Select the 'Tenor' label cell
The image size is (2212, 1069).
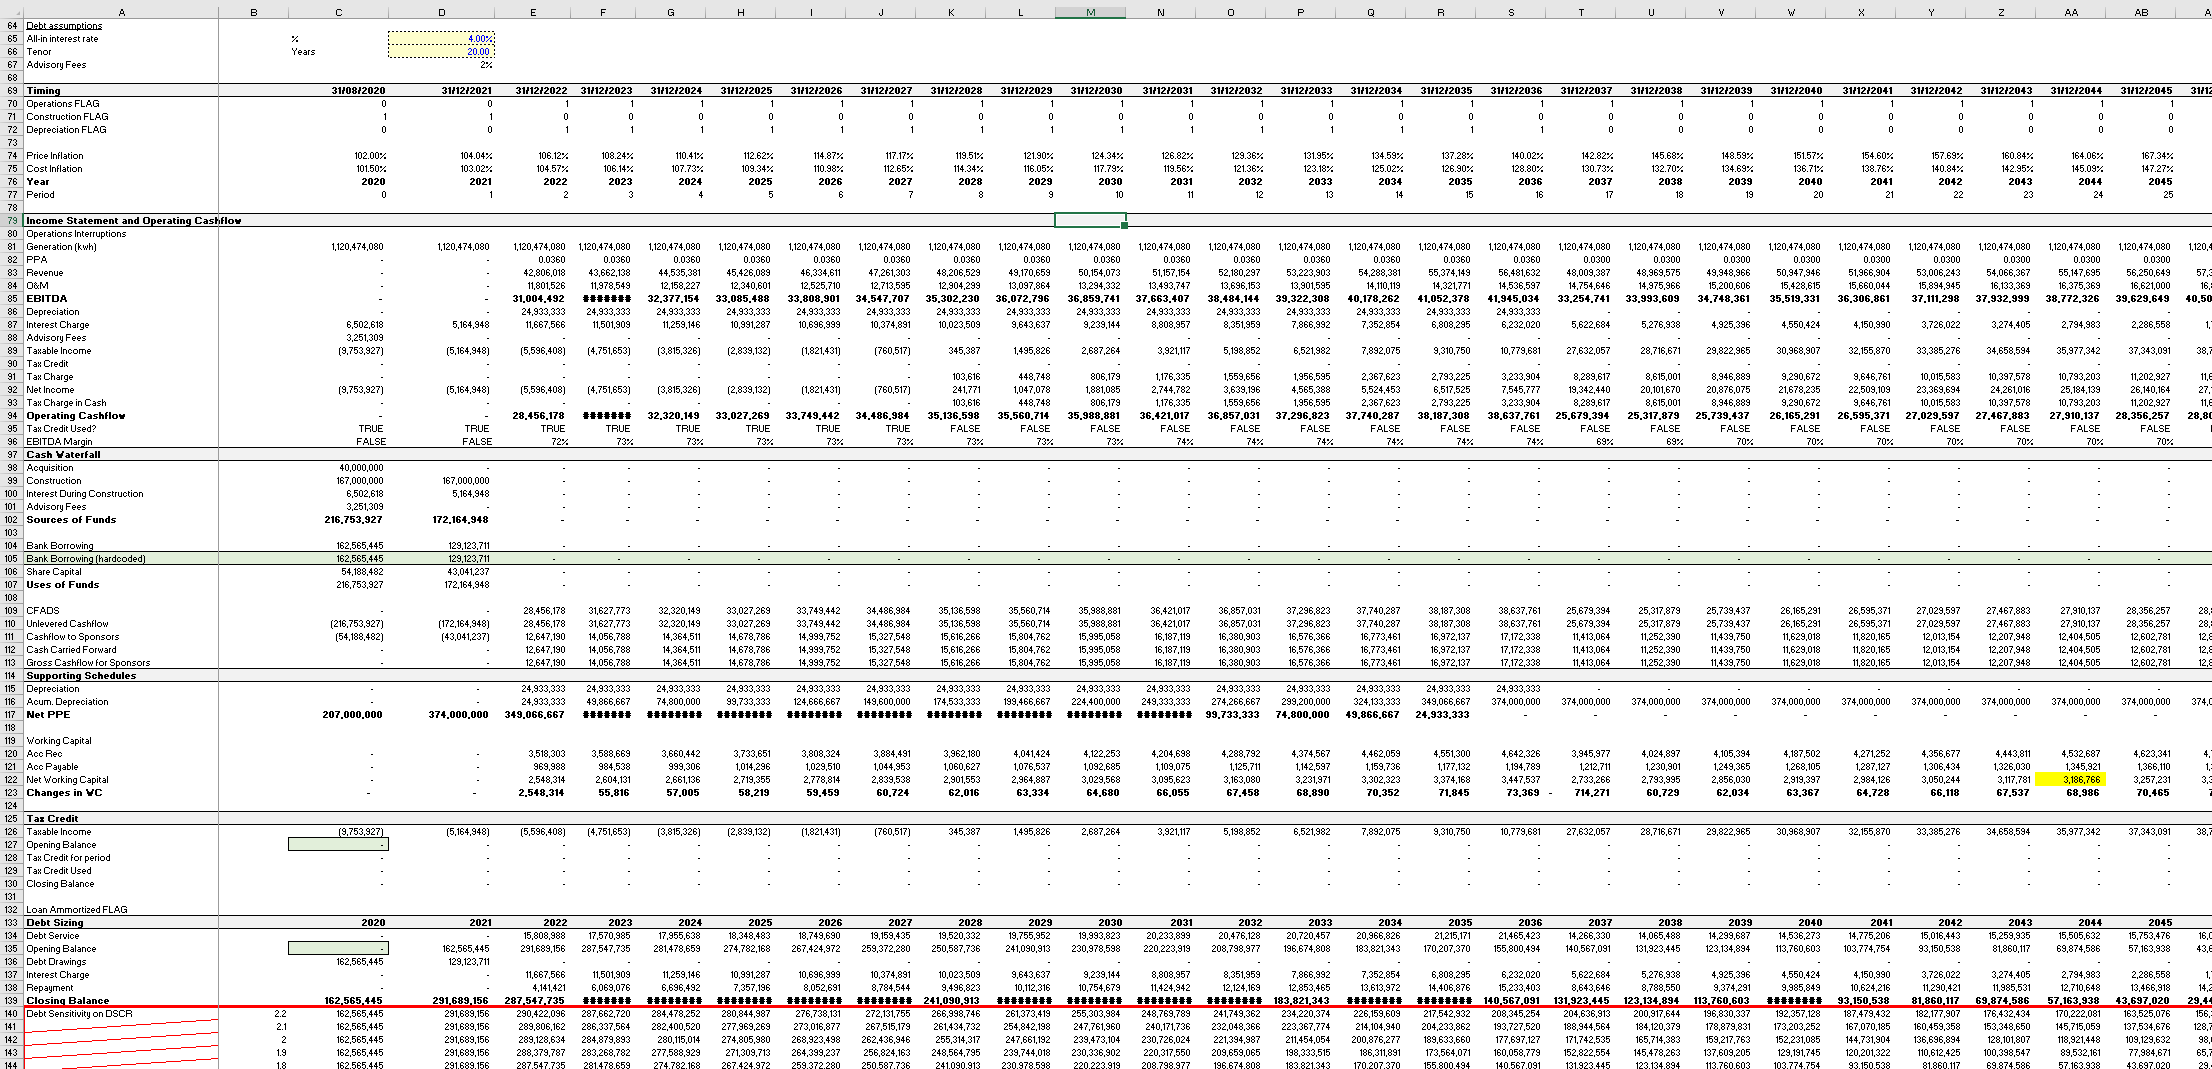pos(39,52)
